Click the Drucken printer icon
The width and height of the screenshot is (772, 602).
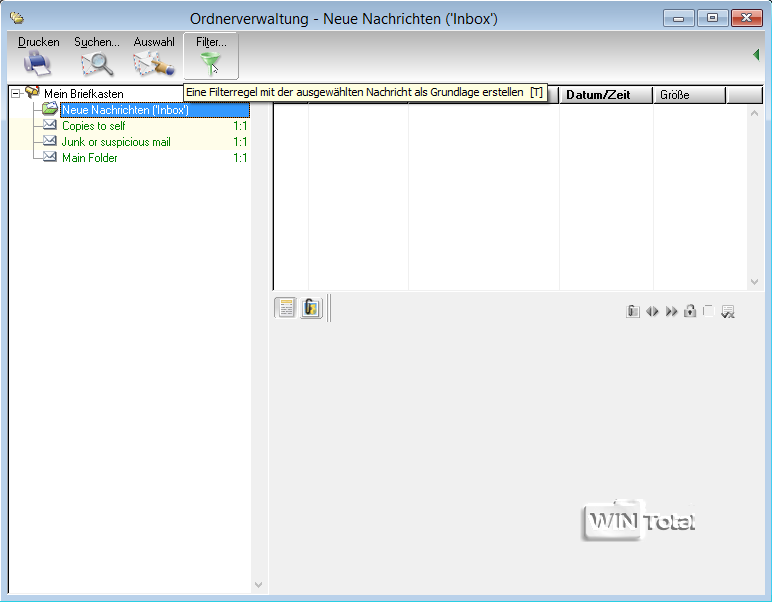38,63
